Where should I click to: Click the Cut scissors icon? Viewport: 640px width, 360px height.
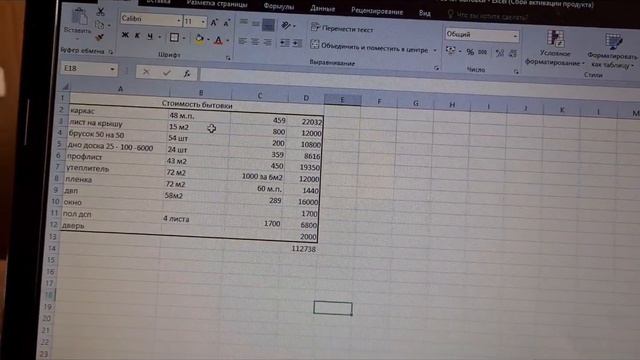(x=100, y=12)
